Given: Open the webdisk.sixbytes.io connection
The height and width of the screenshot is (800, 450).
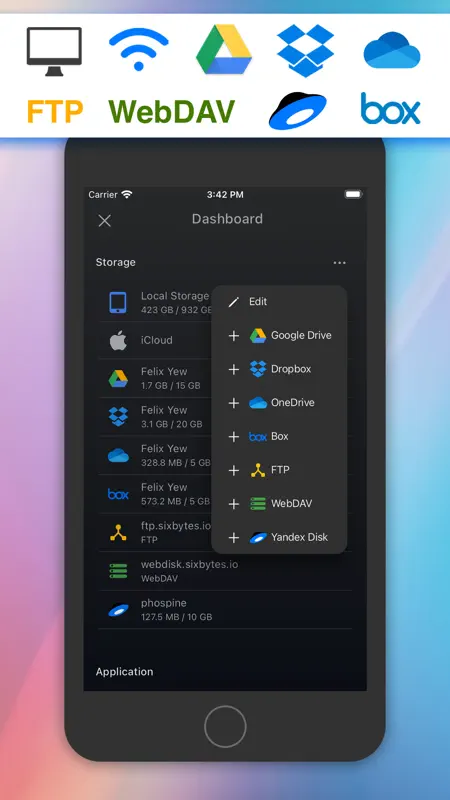Looking at the screenshot, I should click(x=225, y=571).
